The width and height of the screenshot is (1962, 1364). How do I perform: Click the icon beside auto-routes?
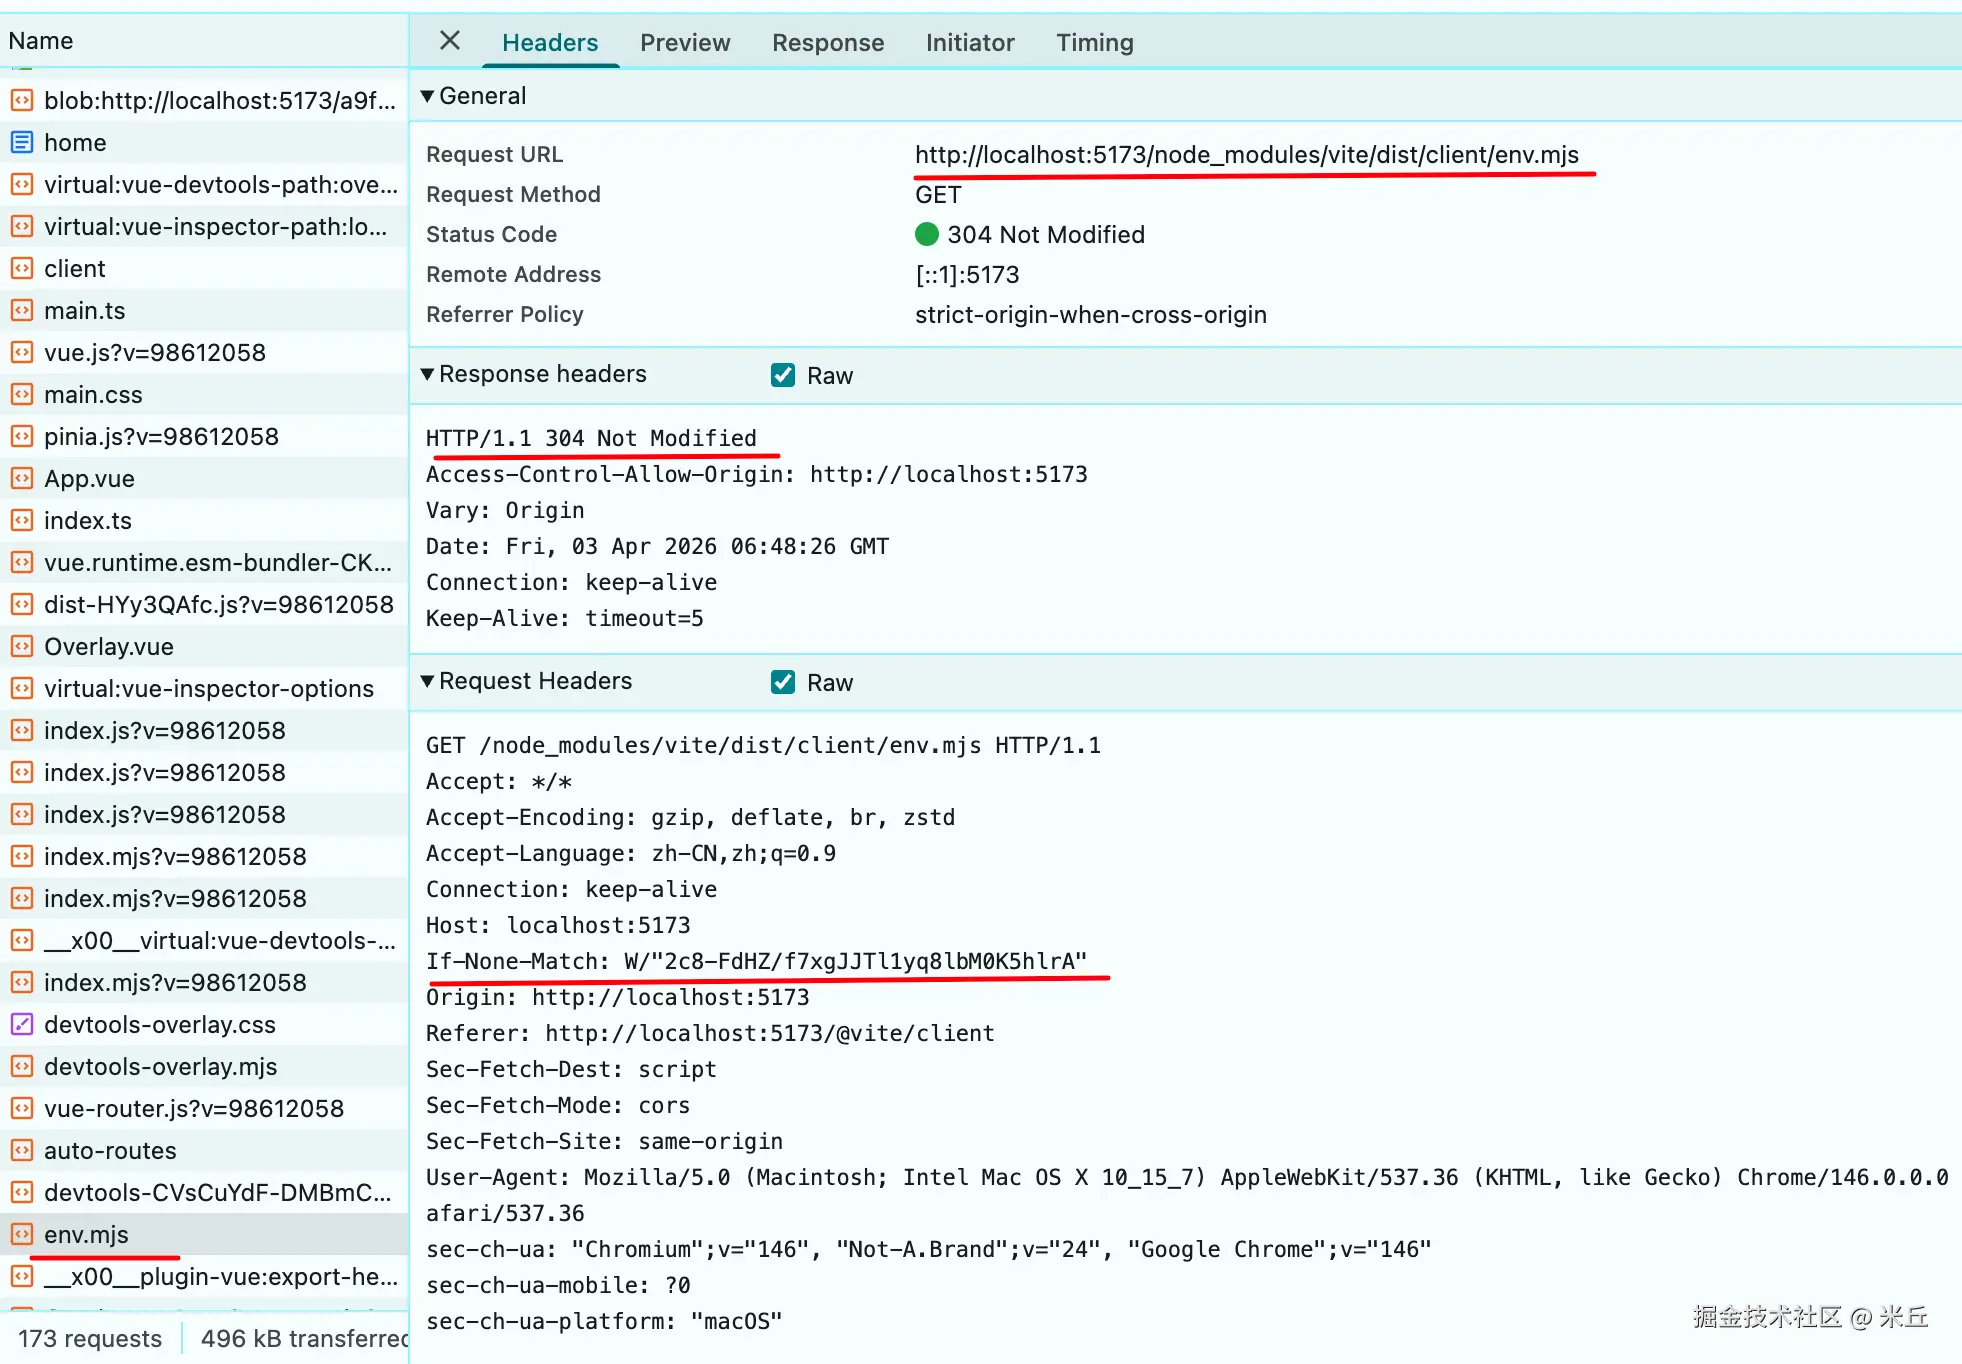pyautogui.click(x=22, y=1151)
